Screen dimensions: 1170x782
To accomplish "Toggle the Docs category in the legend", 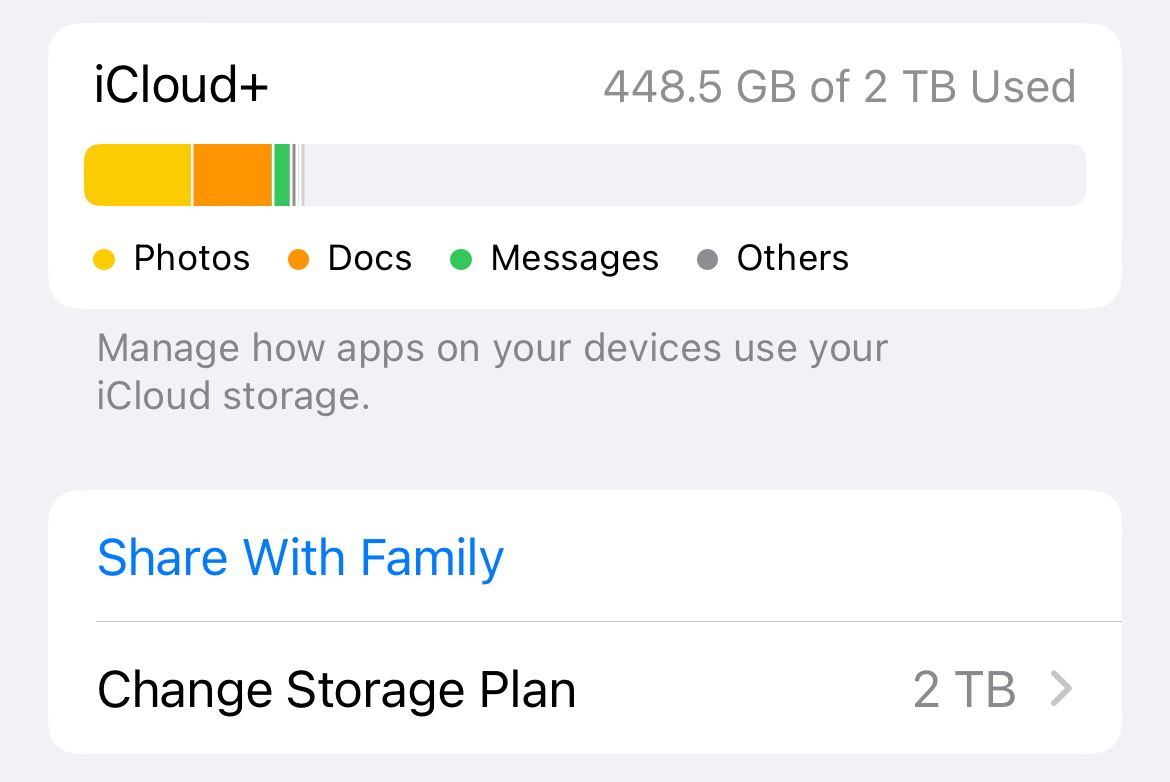I will click(369, 258).
